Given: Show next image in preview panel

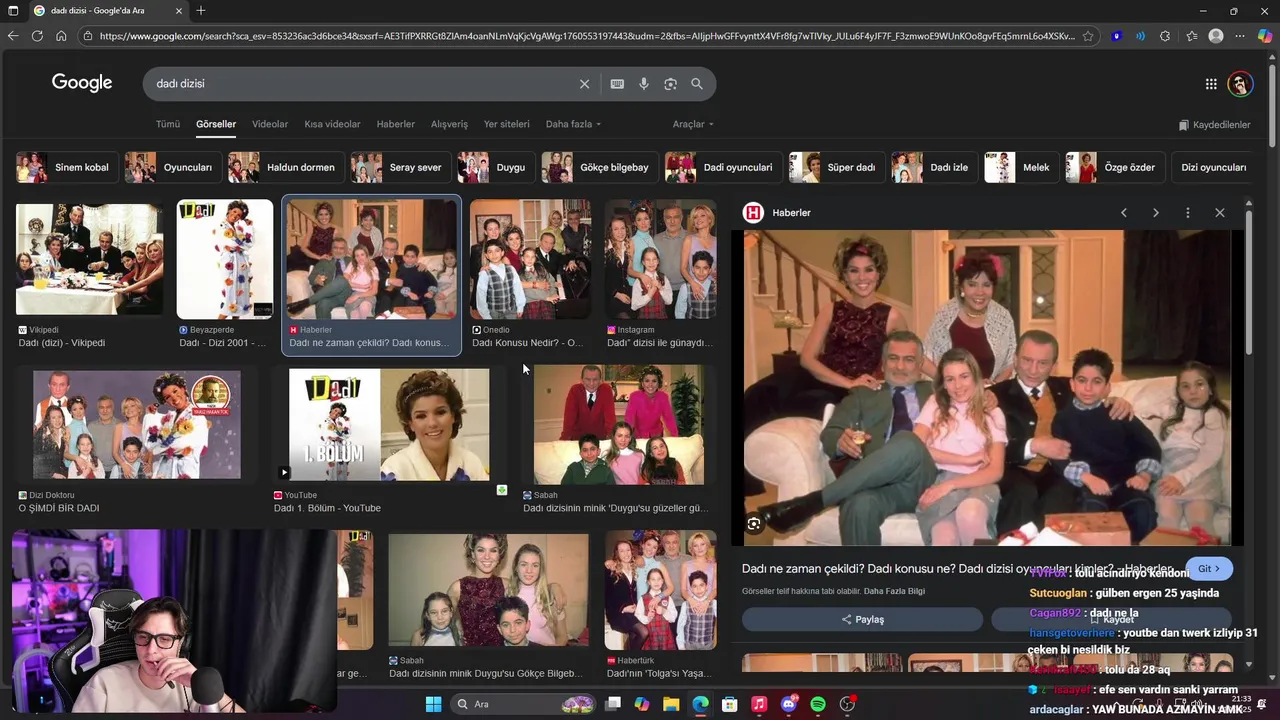Looking at the screenshot, I should click(x=1156, y=213).
